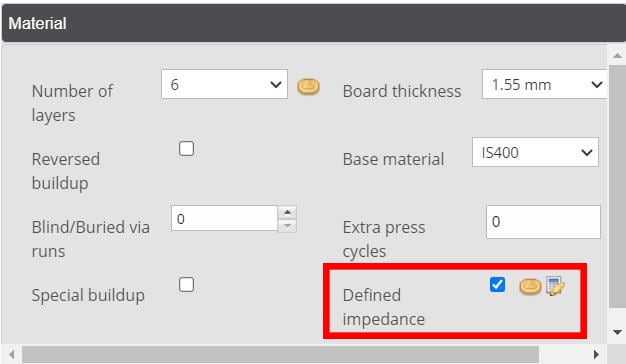The height and width of the screenshot is (364, 626).
Task: Click the gold icon next to Defined impedance
Action: pos(530,286)
